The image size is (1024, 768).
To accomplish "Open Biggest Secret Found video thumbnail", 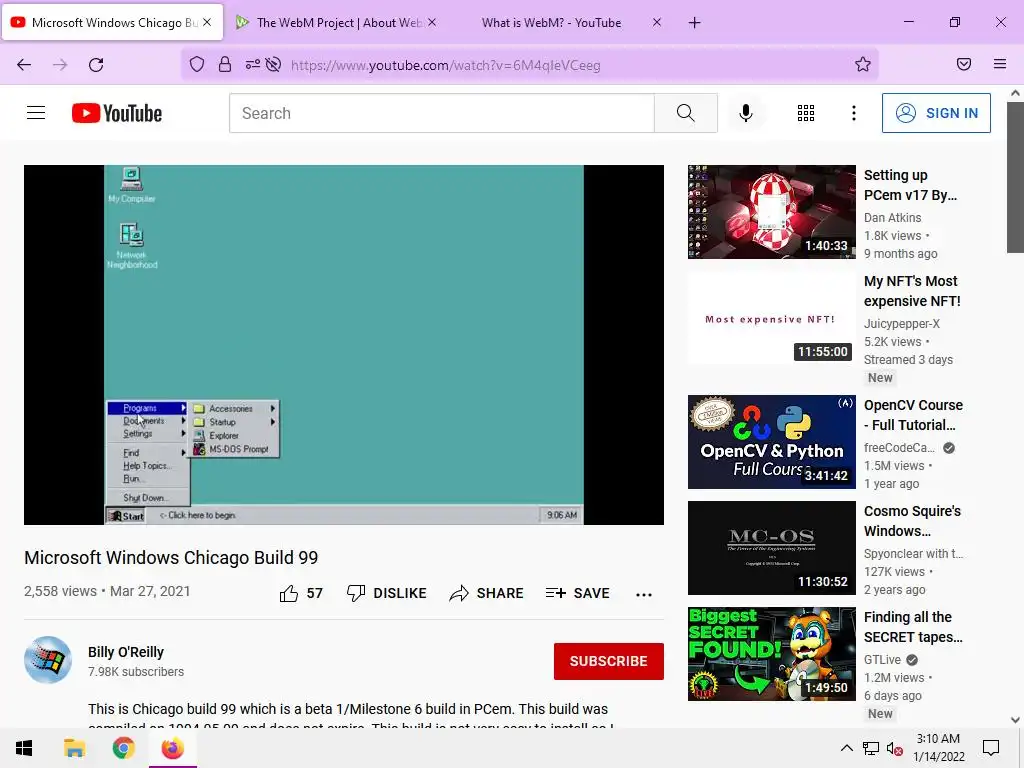I will [771, 654].
